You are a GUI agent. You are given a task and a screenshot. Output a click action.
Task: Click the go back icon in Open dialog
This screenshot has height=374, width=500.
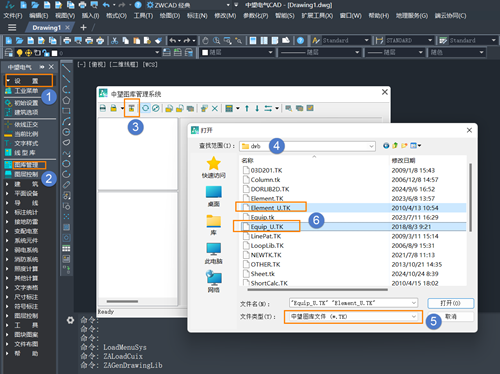click(x=386, y=146)
